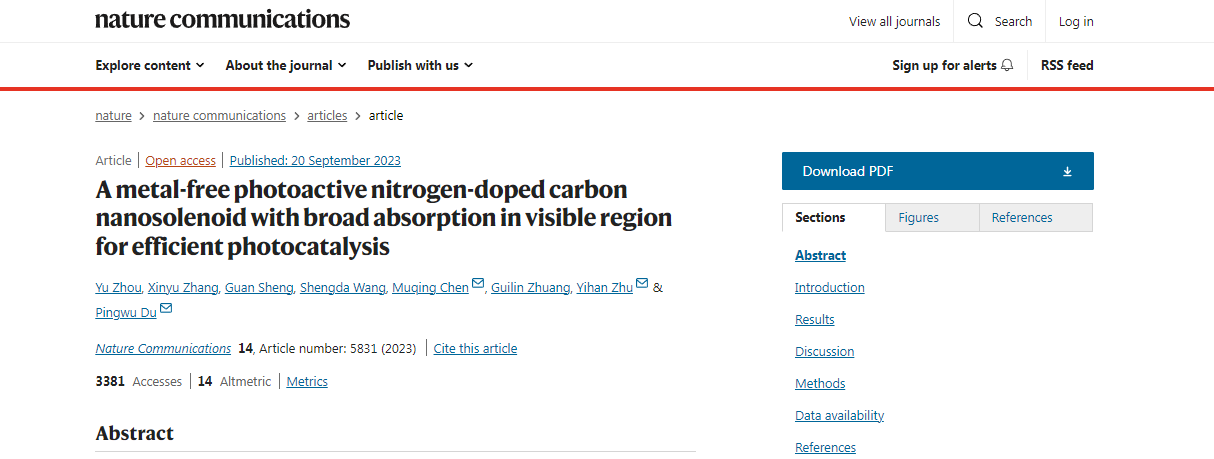The width and height of the screenshot is (1214, 459).
Task: Click the Download PDF button
Action: pos(938,171)
